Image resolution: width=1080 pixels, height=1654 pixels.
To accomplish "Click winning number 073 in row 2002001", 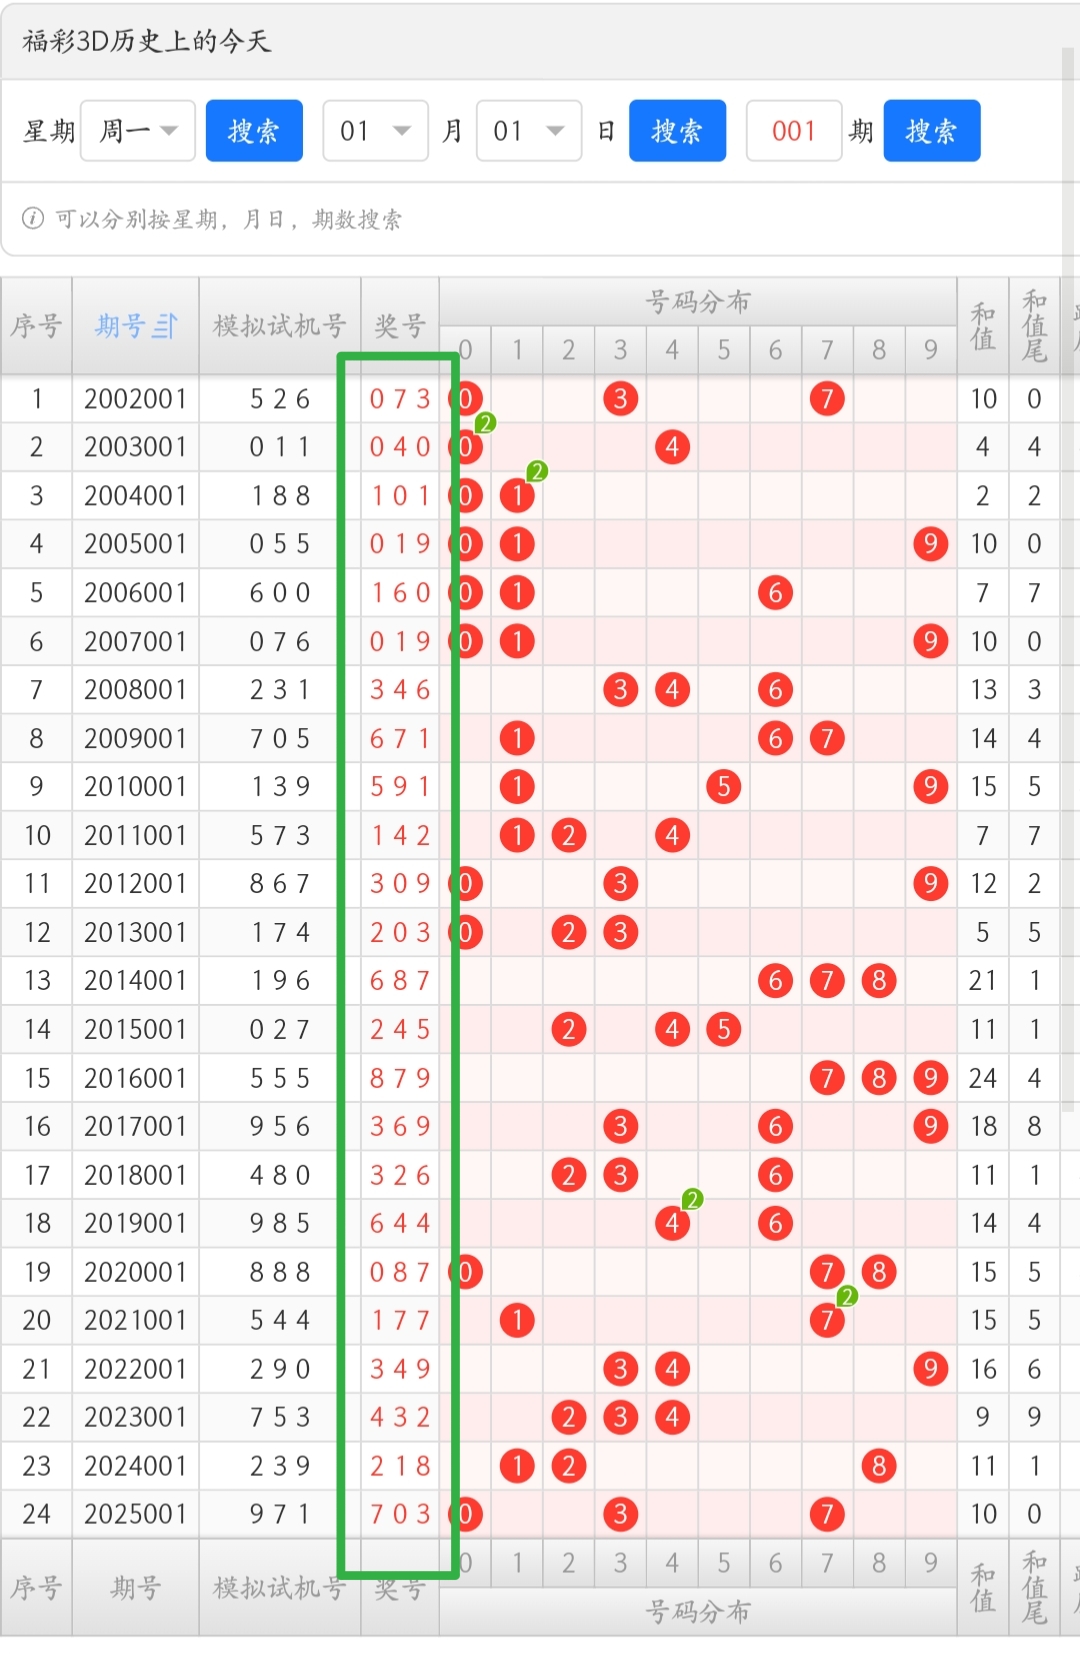I will tap(400, 399).
